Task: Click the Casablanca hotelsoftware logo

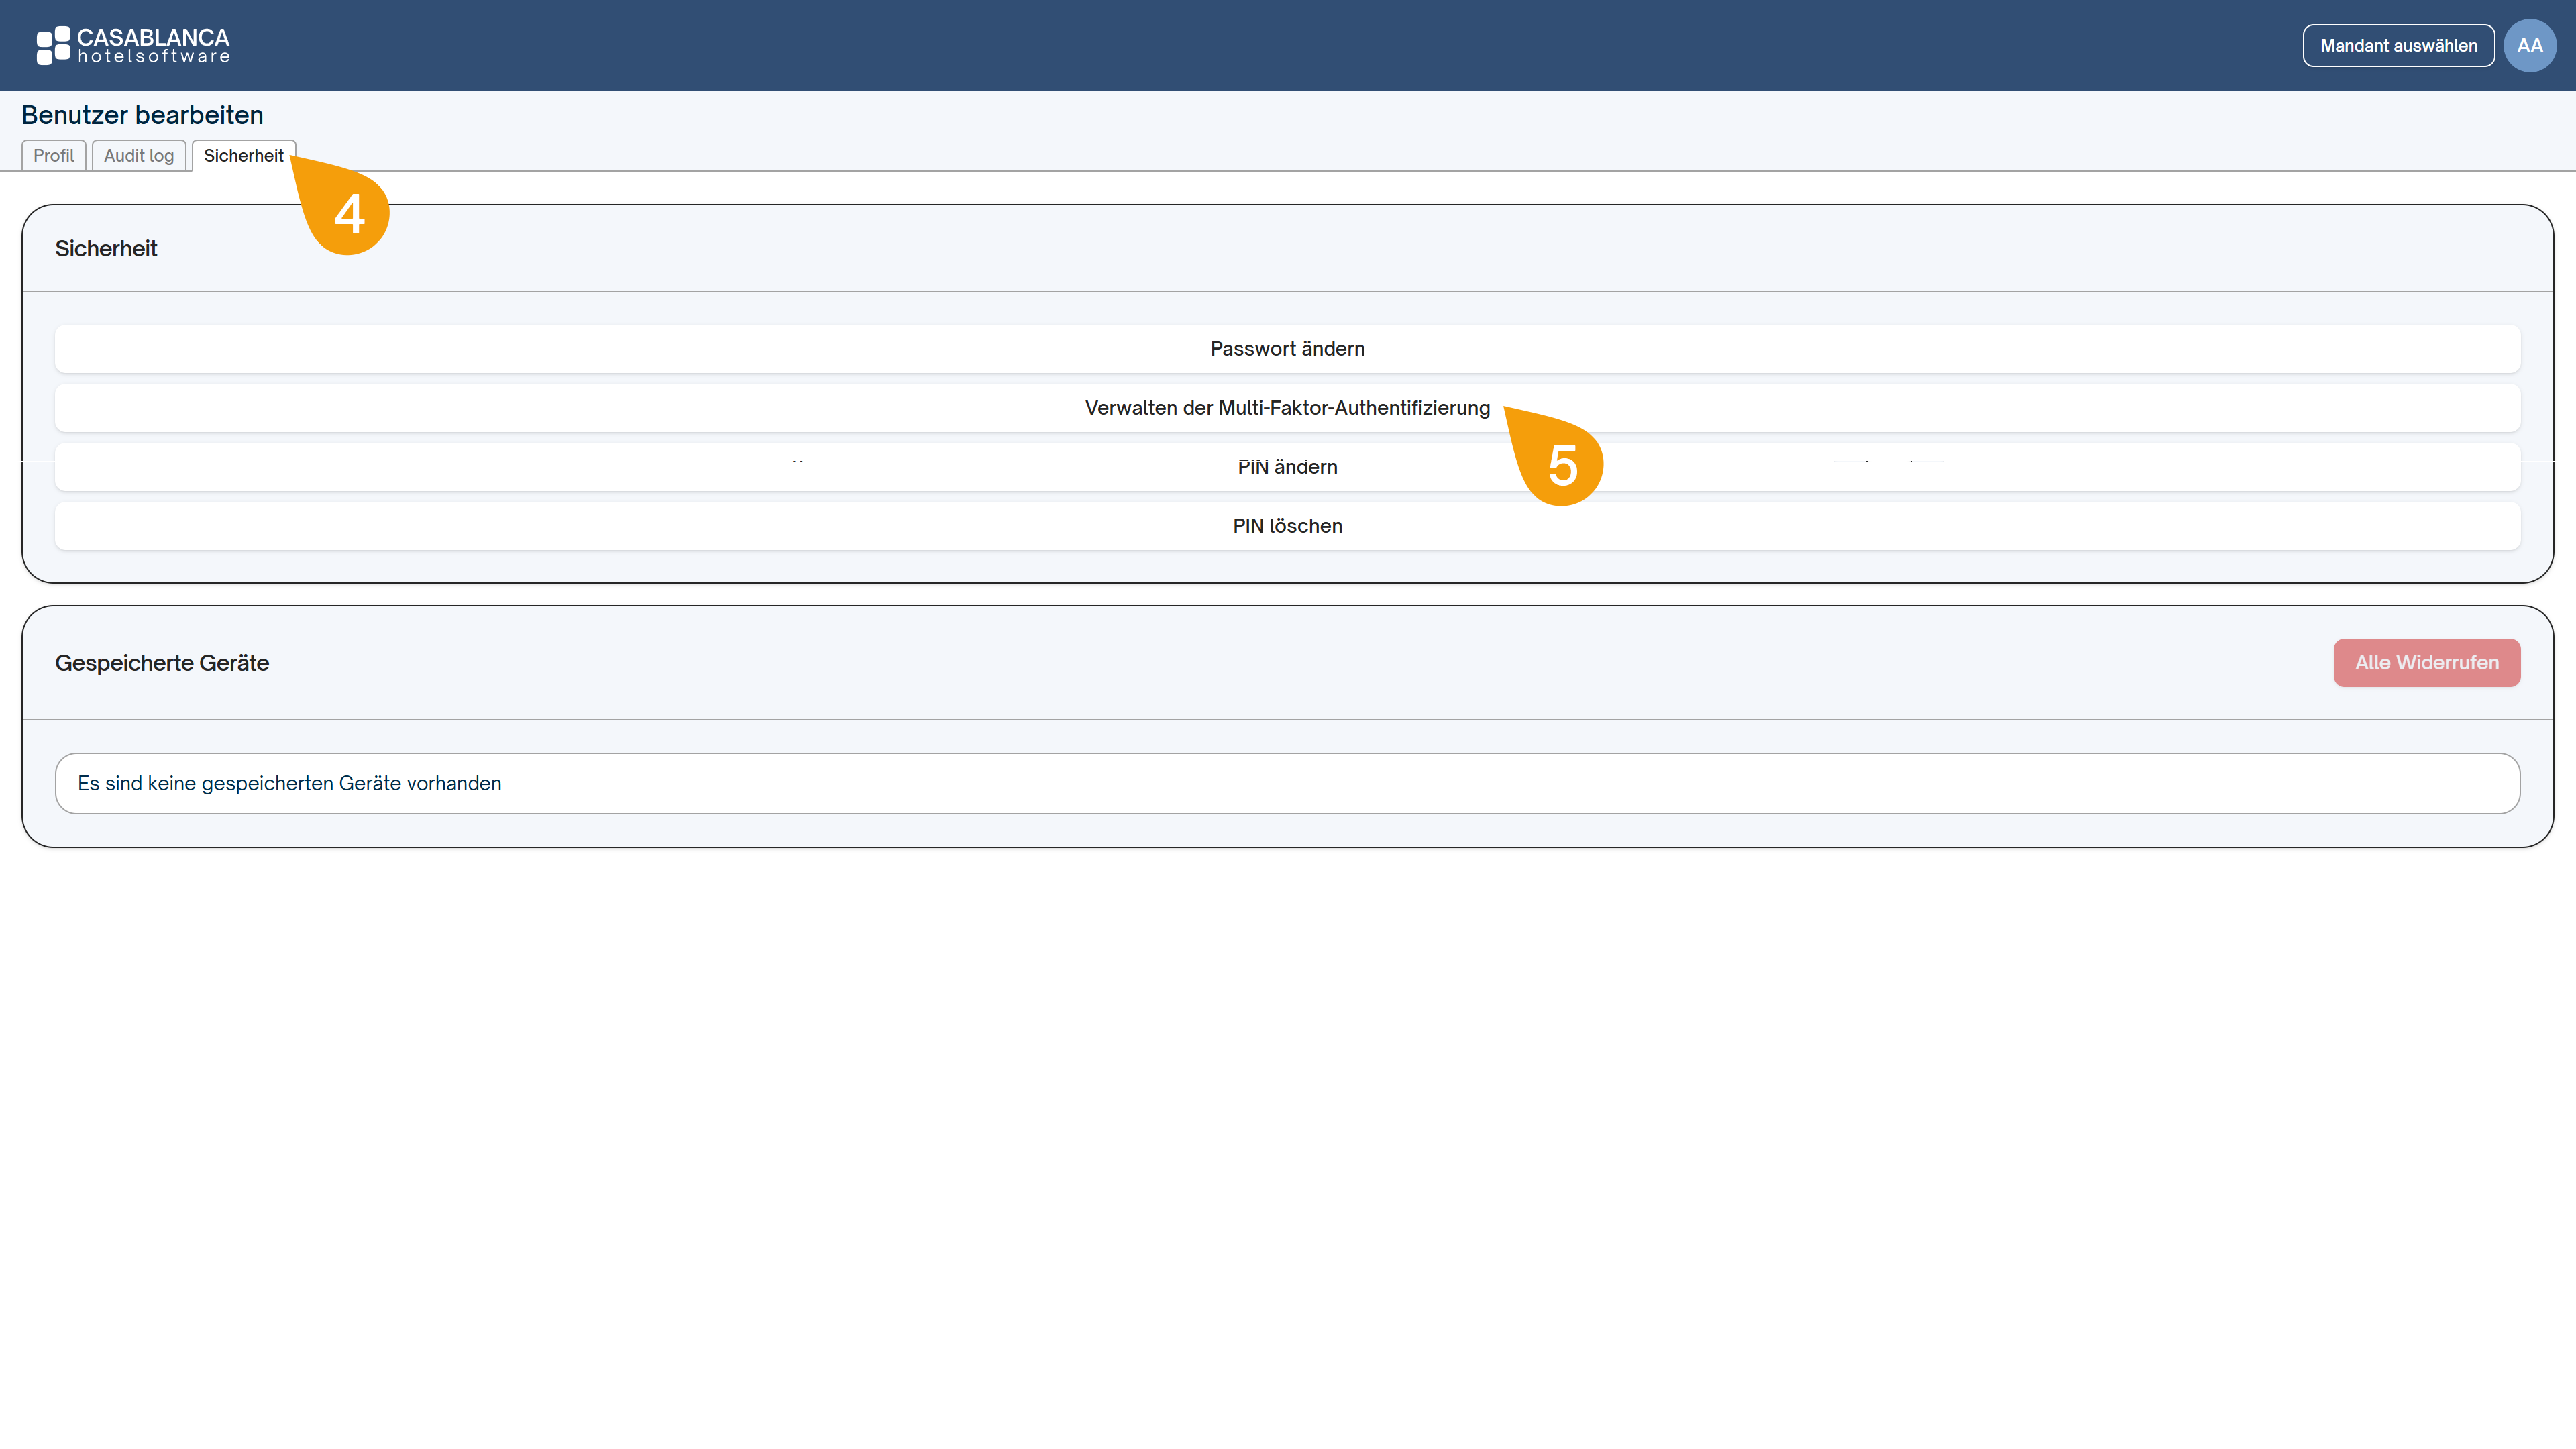Action: tap(133, 46)
